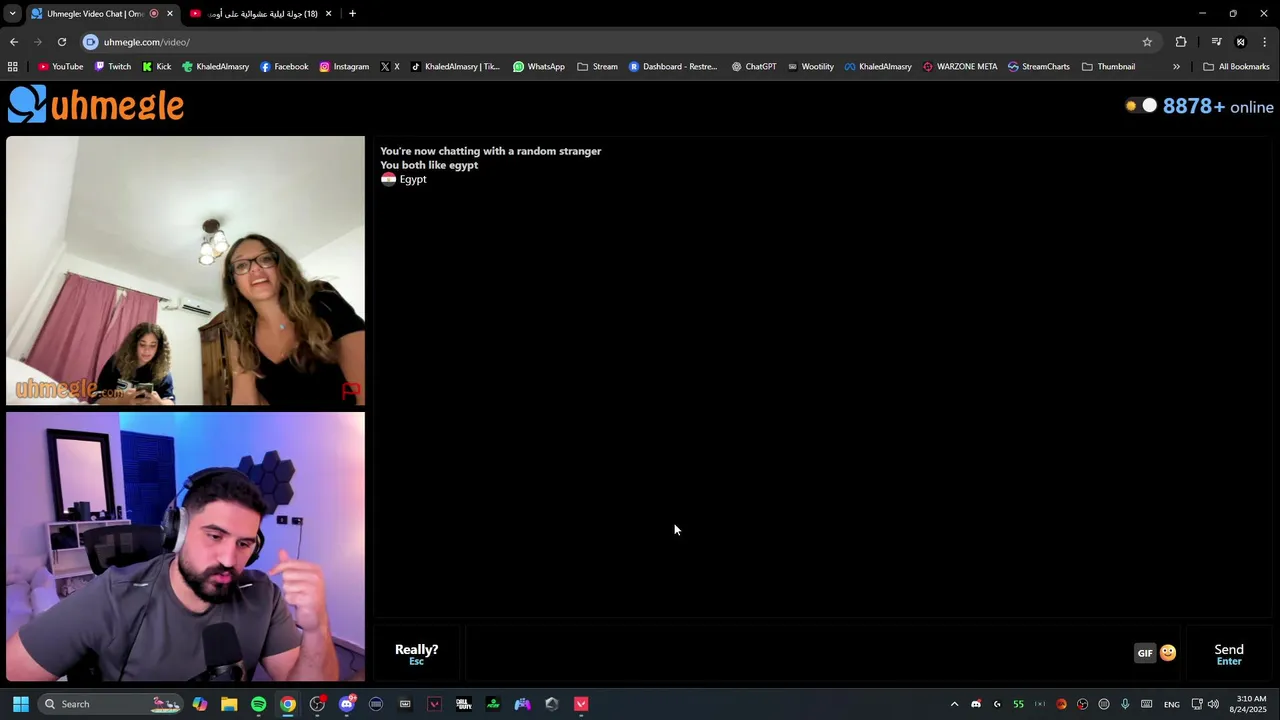Screen dimensions: 1280x720
Task: Open the Extensions menu
Action: tap(1181, 42)
